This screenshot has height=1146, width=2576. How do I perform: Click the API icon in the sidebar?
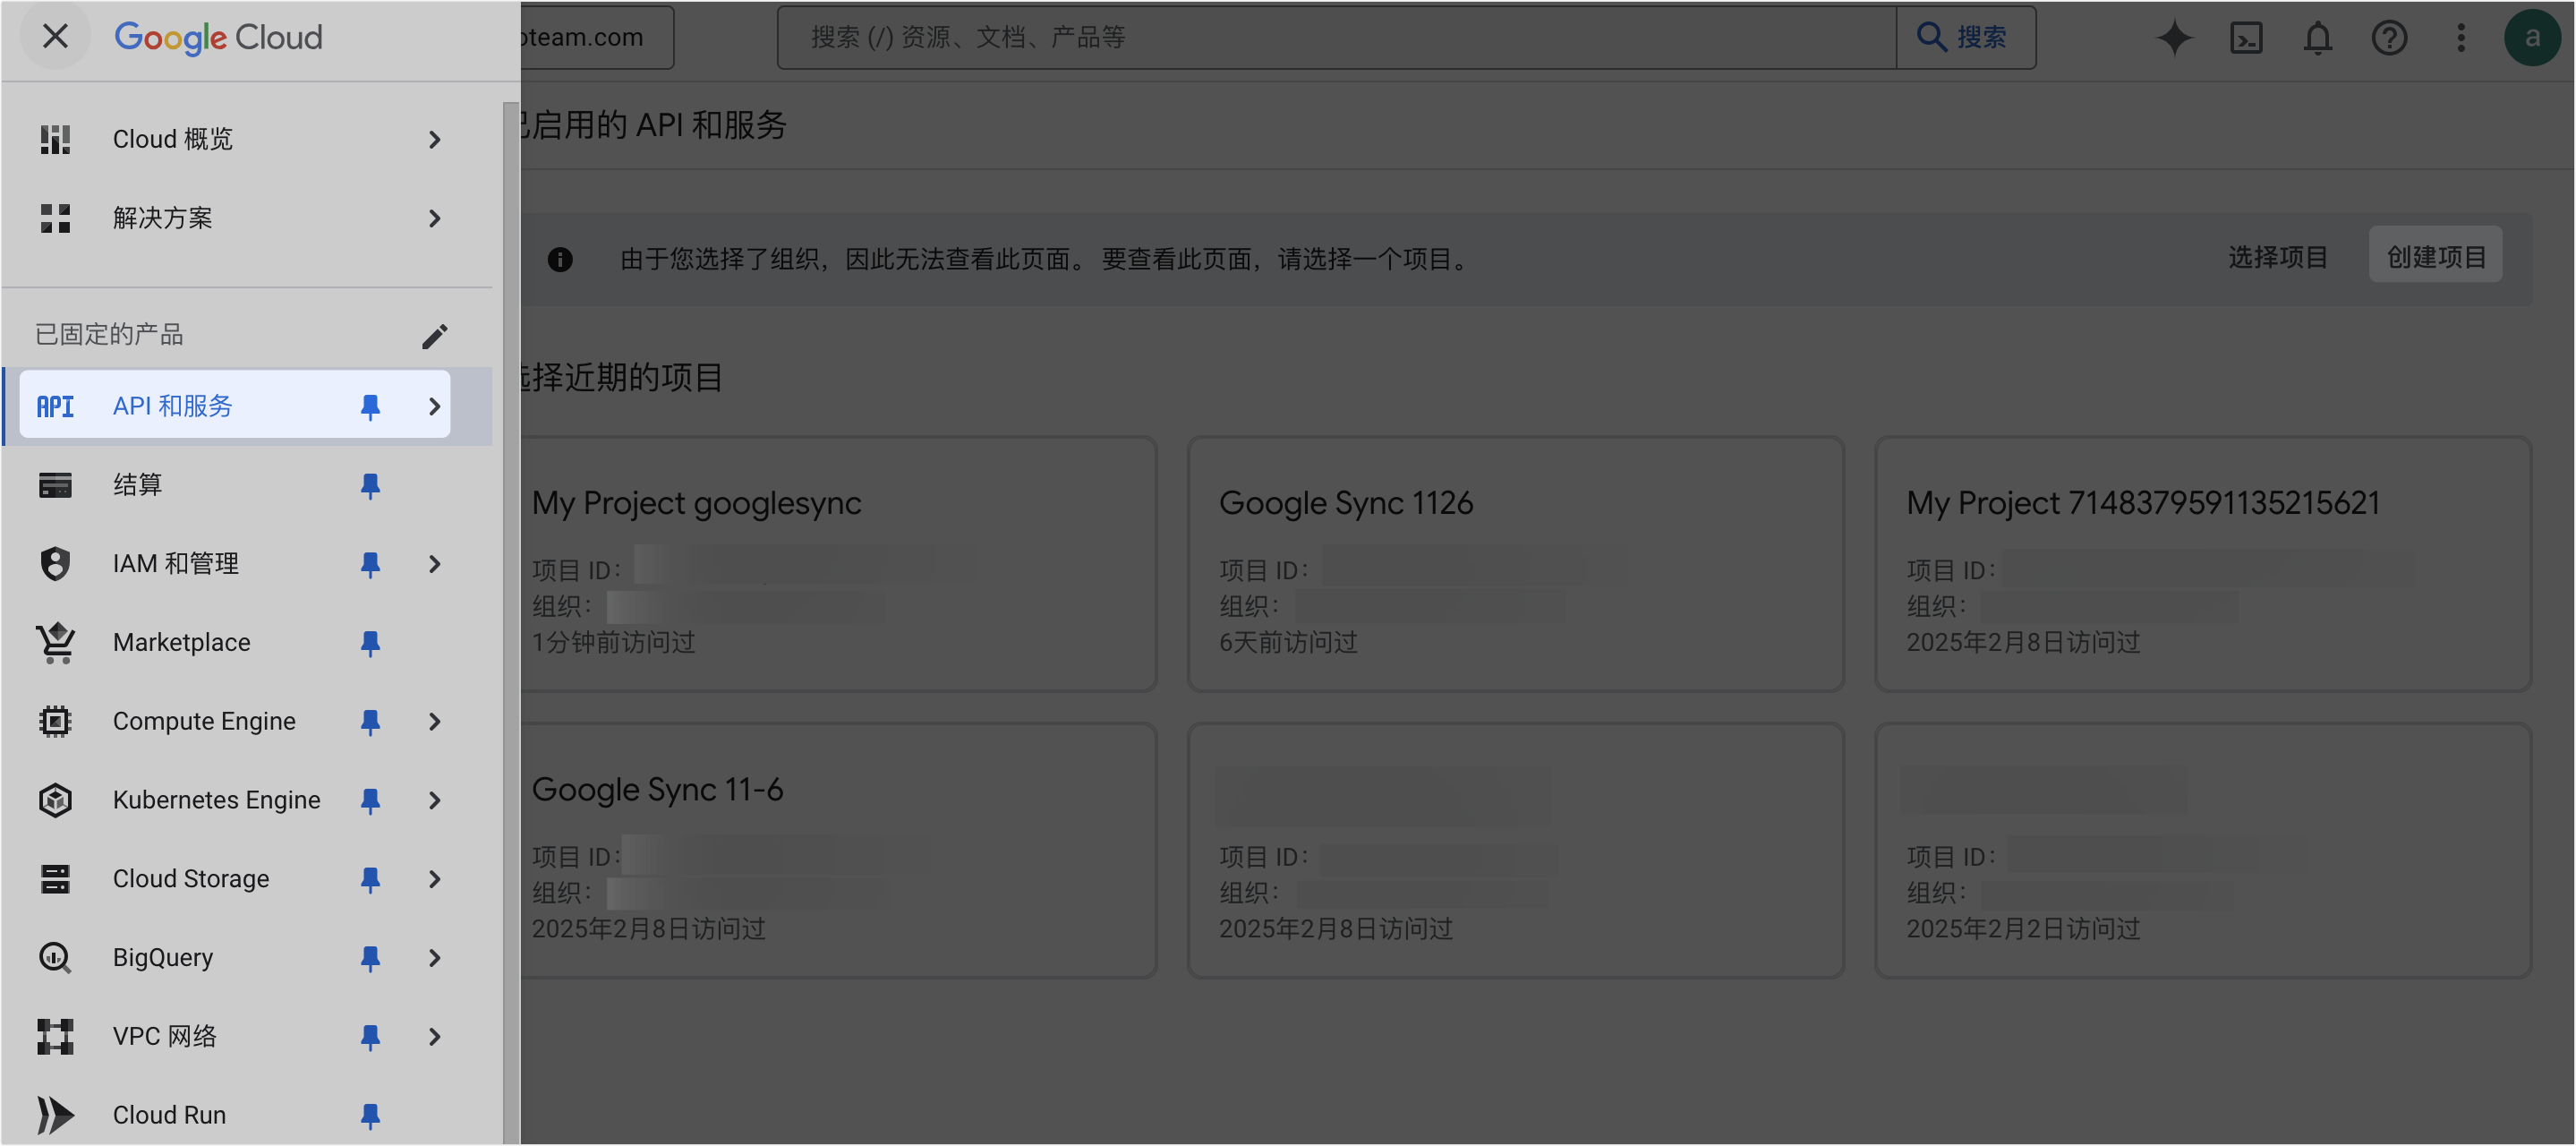[55, 406]
